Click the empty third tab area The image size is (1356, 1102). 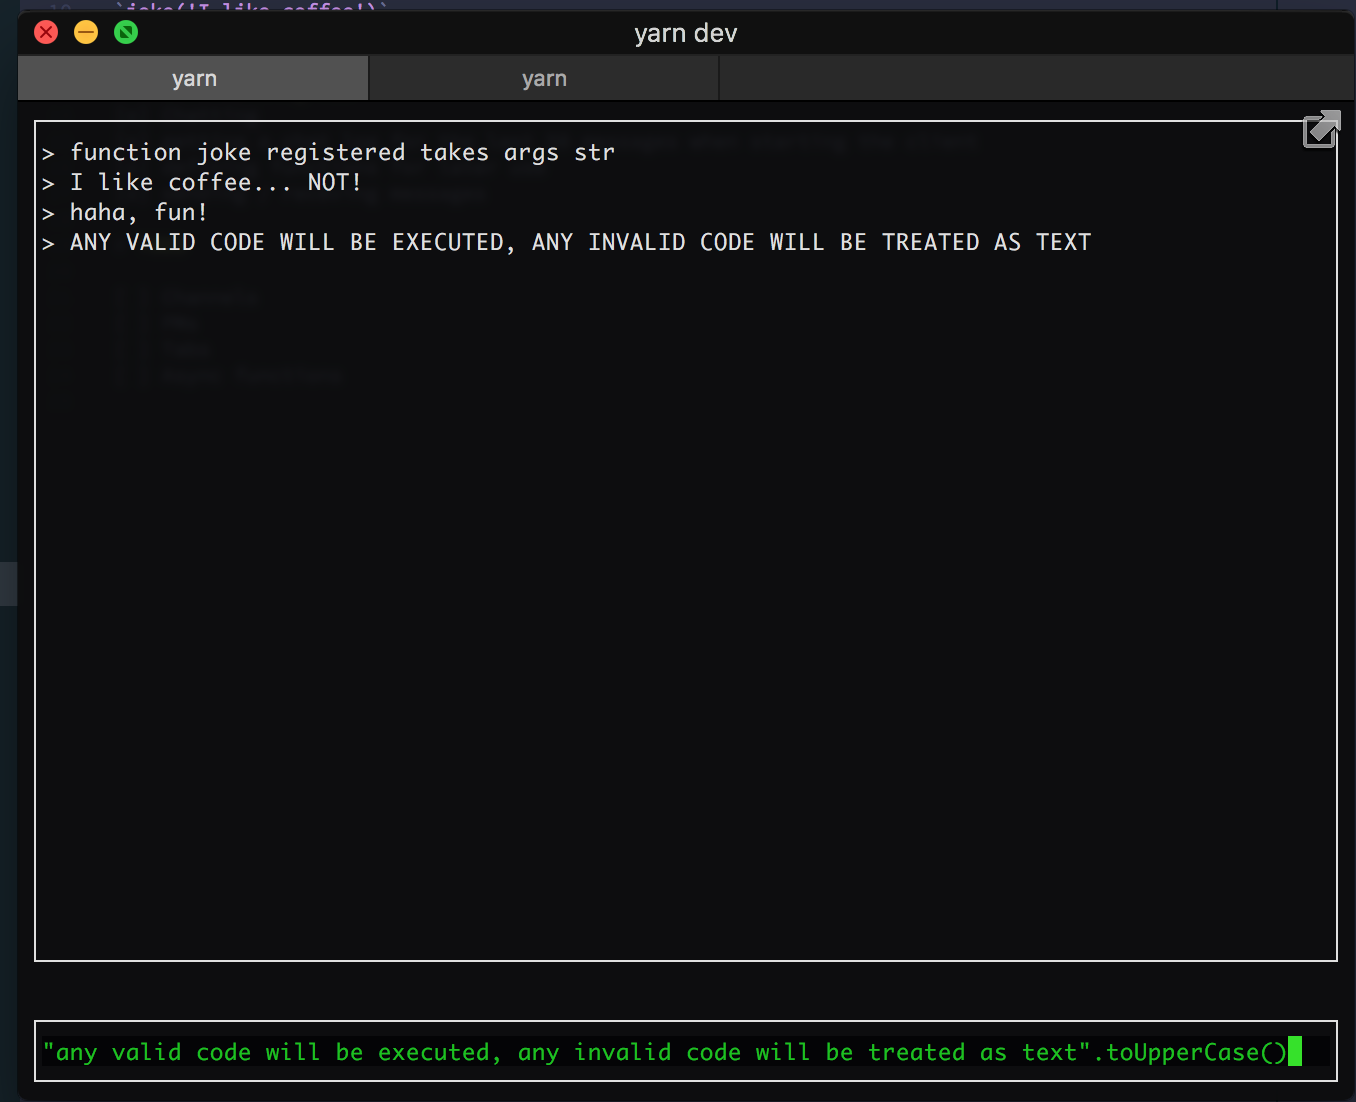1037,78
